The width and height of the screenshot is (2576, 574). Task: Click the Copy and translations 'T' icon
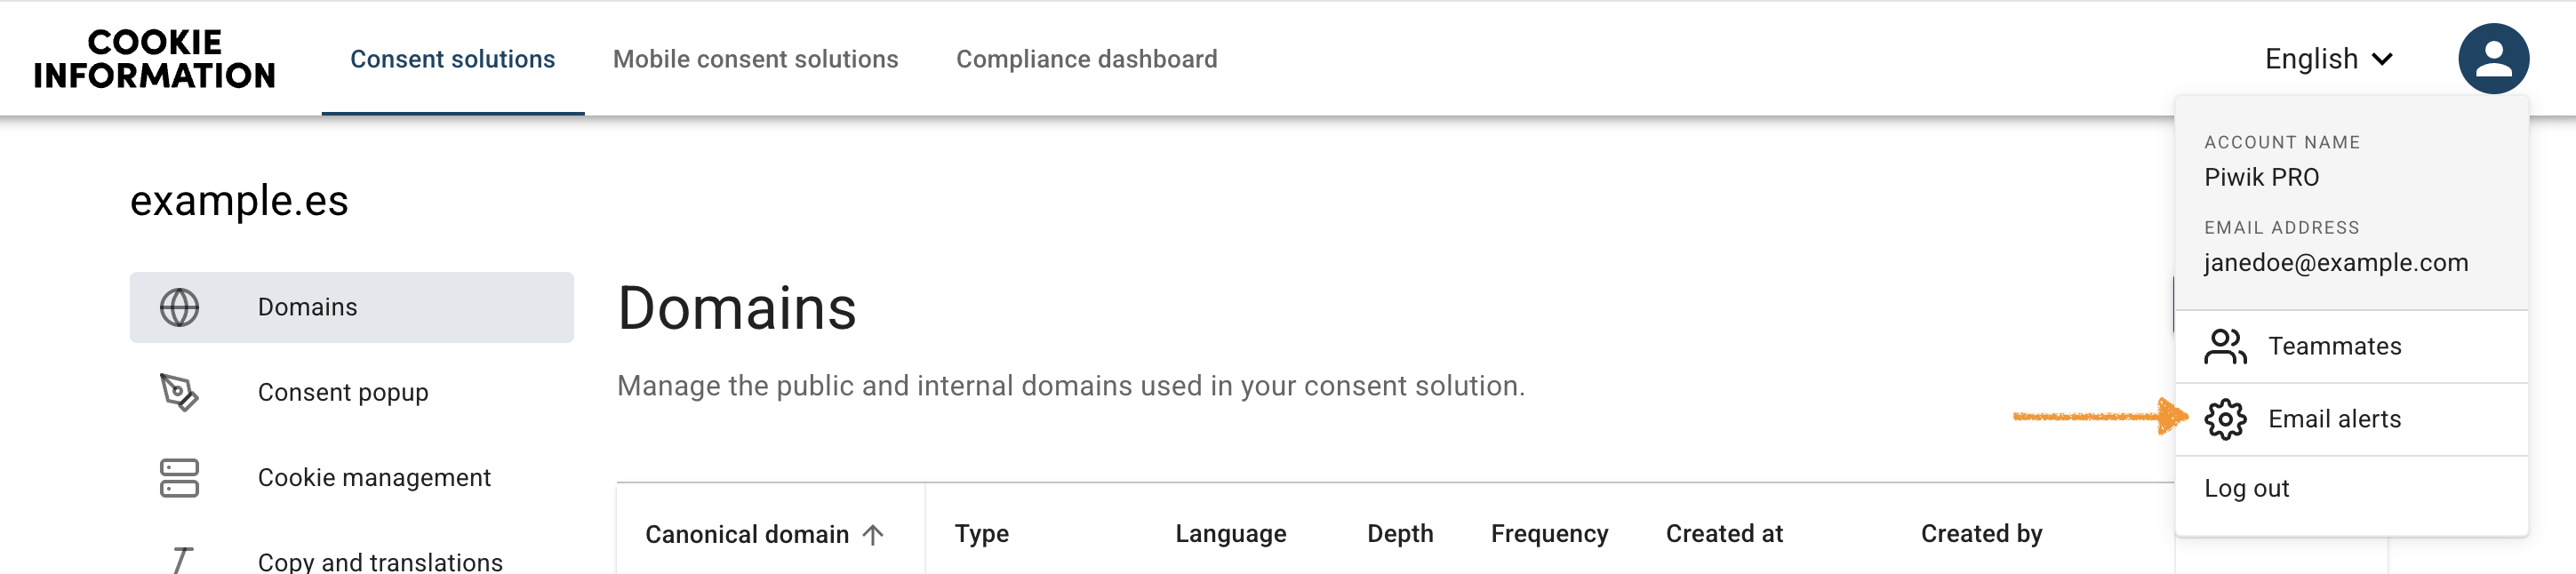[181, 560]
